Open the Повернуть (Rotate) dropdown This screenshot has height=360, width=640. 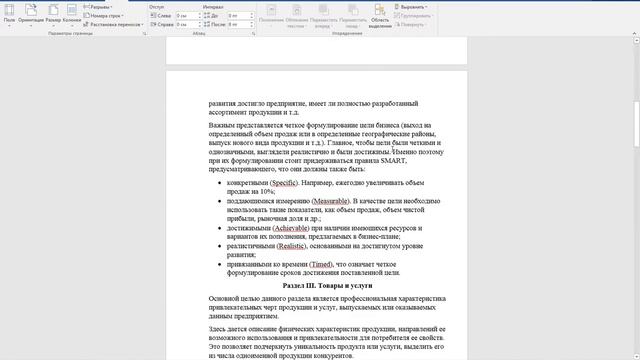point(411,24)
